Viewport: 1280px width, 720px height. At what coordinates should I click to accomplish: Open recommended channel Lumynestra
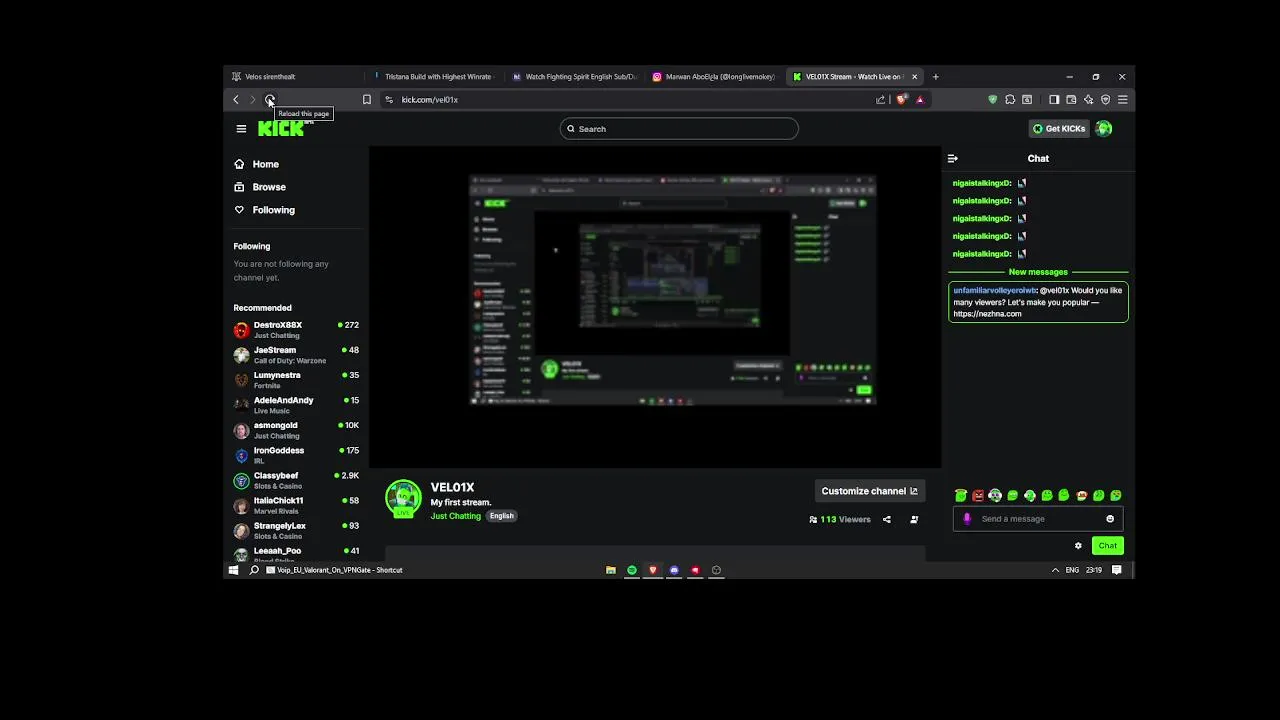click(296, 380)
